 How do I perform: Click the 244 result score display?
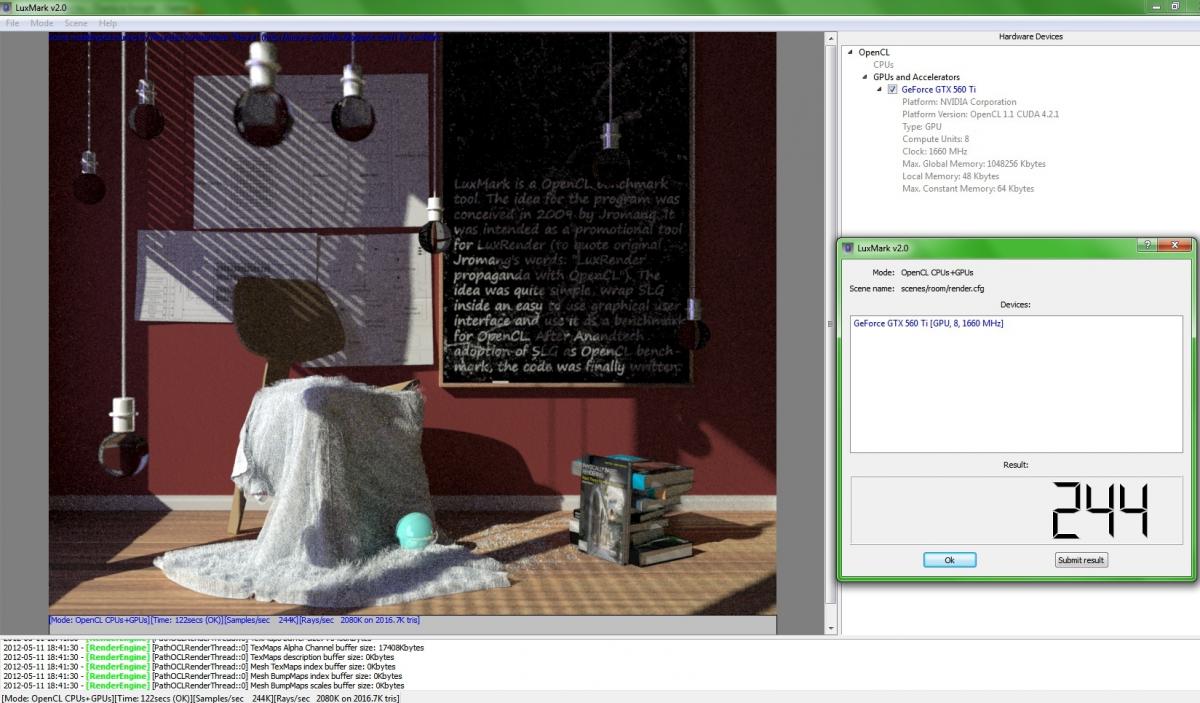pyautogui.click(x=1016, y=510)
